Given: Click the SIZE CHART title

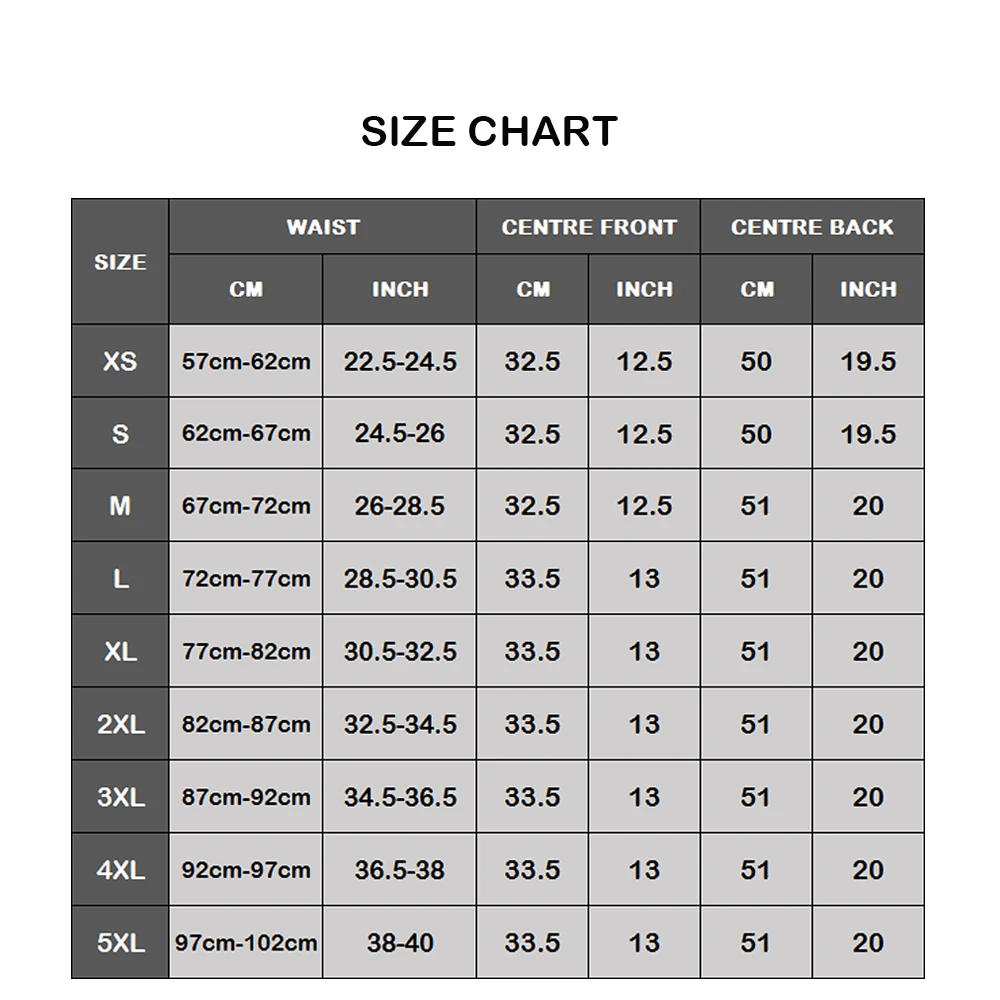Looking at the screenshot, I should click(489, 131).
